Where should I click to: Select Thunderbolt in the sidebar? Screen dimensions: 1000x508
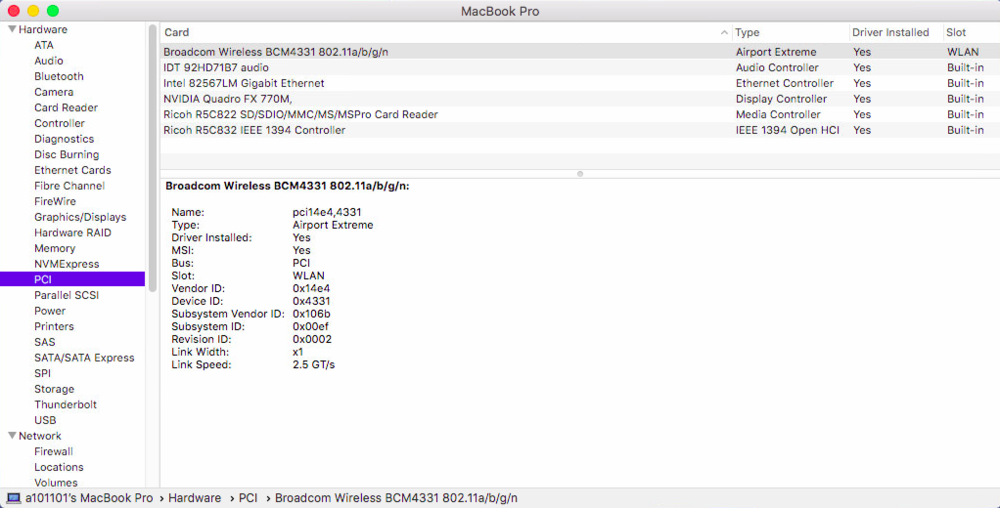(65, 404)
